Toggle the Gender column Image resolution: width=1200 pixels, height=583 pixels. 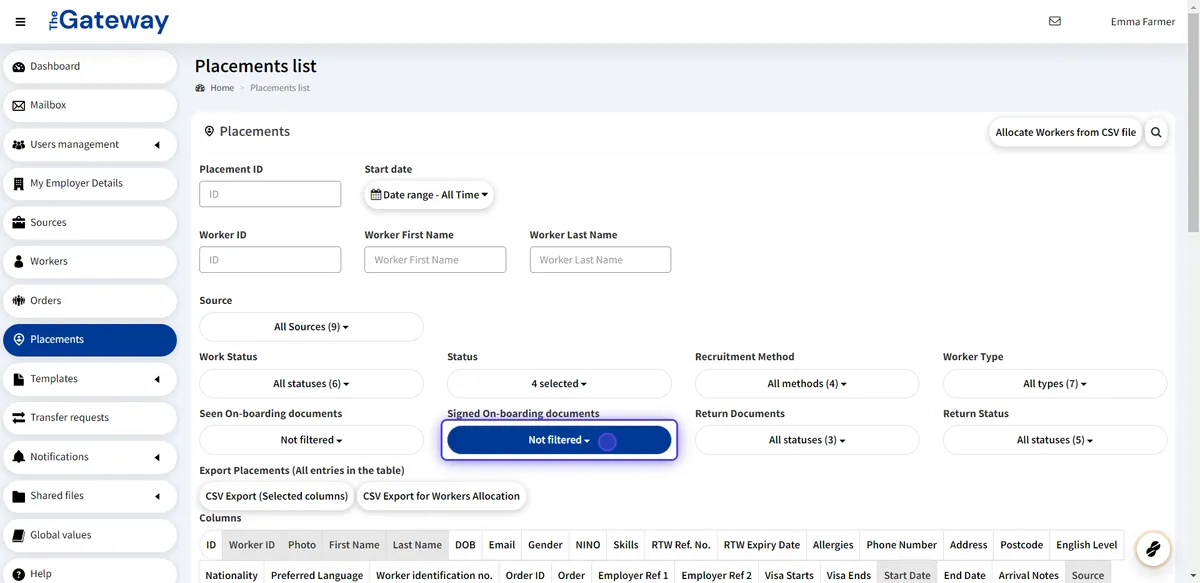545,545
